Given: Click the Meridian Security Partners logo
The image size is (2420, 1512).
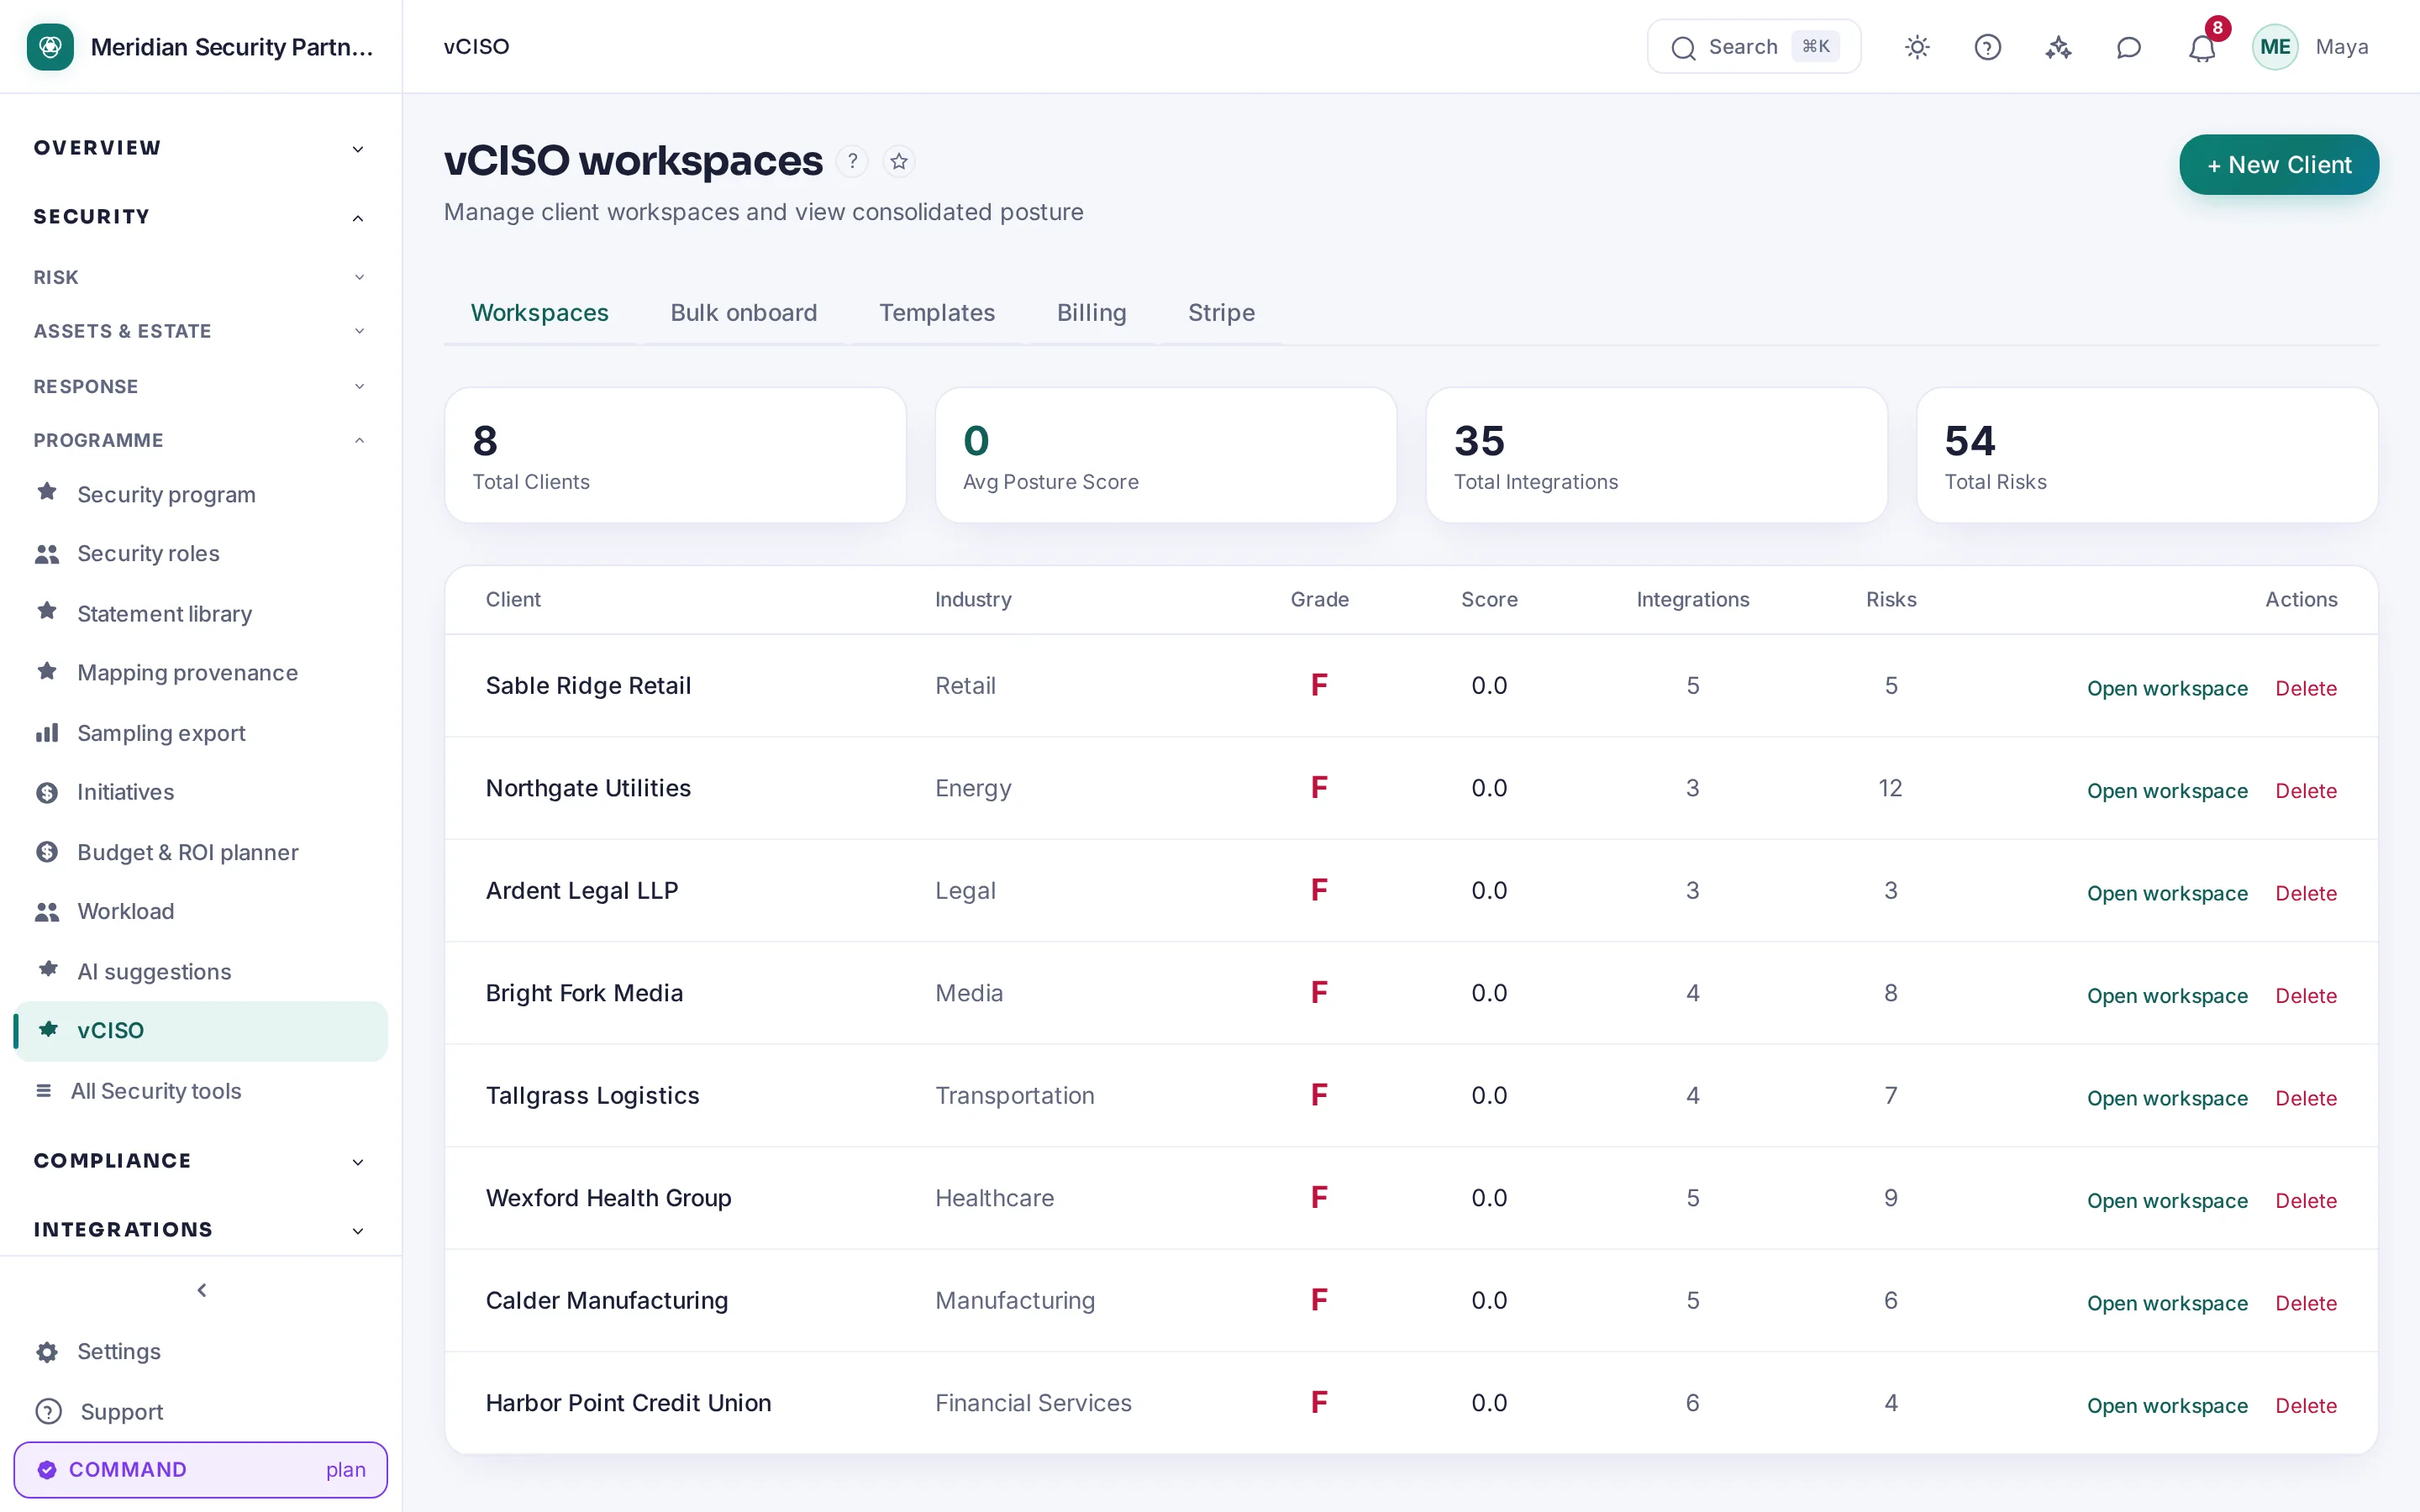Looking at the screenshot, I should pyautogui.click(x=50, y=47).
